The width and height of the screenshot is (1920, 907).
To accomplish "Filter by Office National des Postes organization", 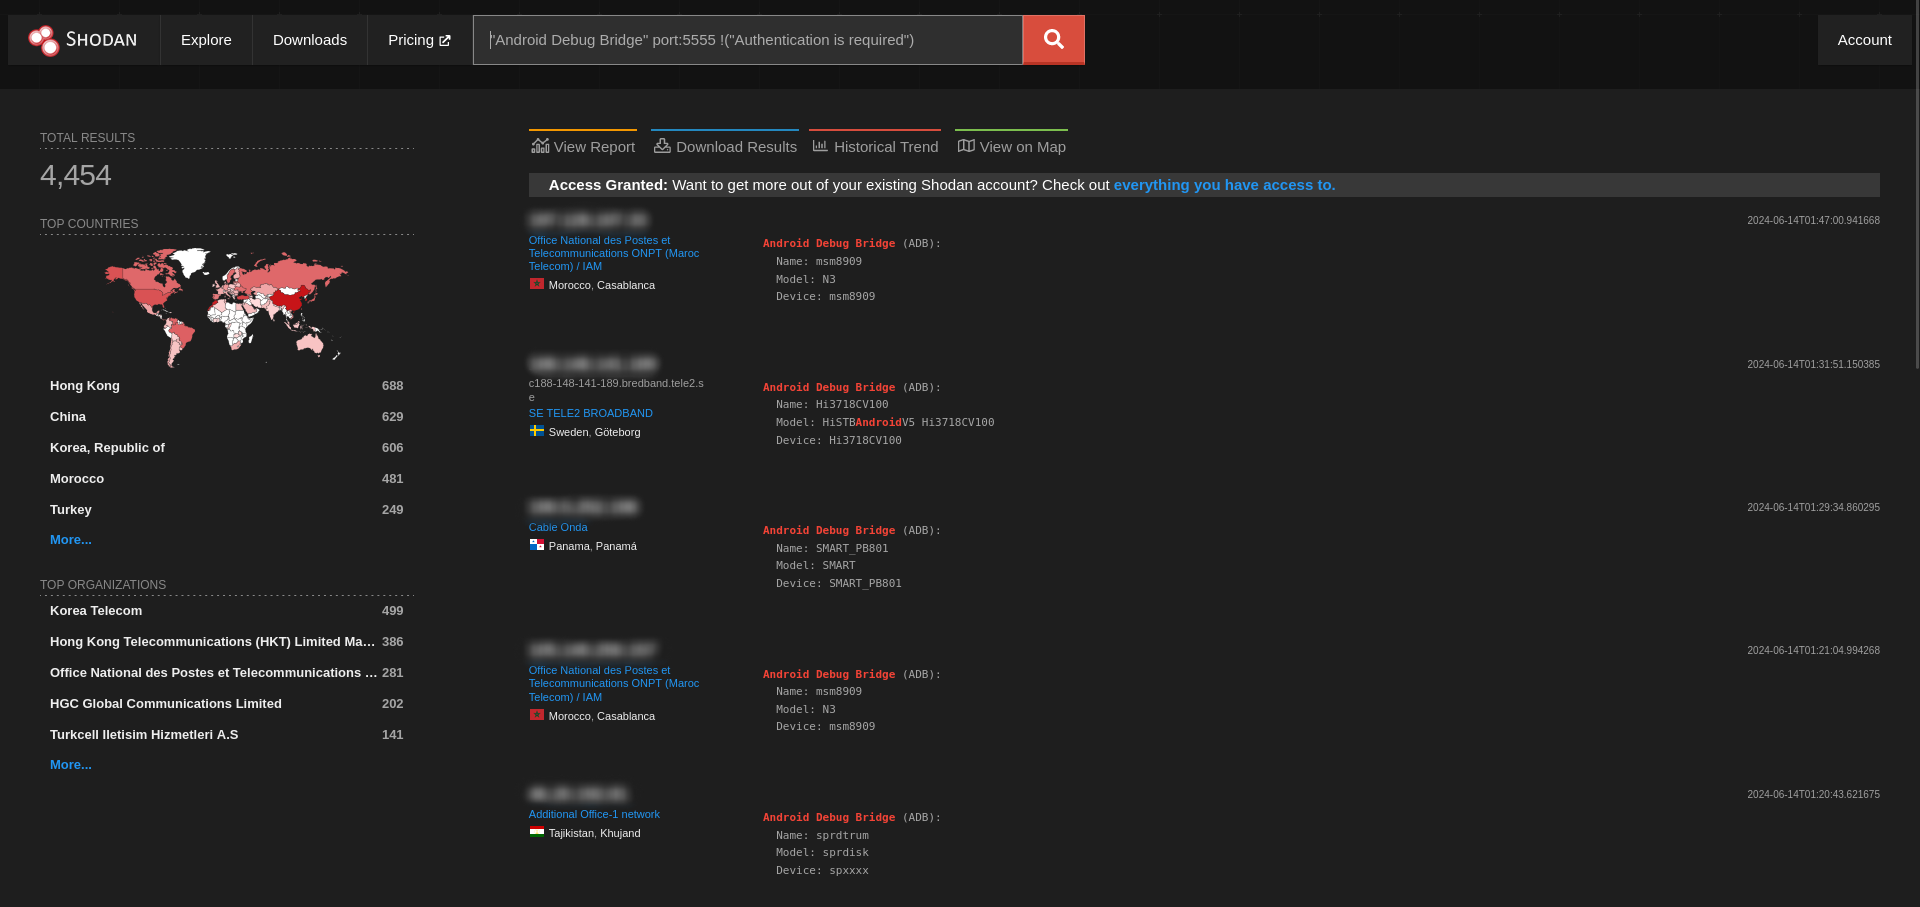I will (x=214, y=673).
